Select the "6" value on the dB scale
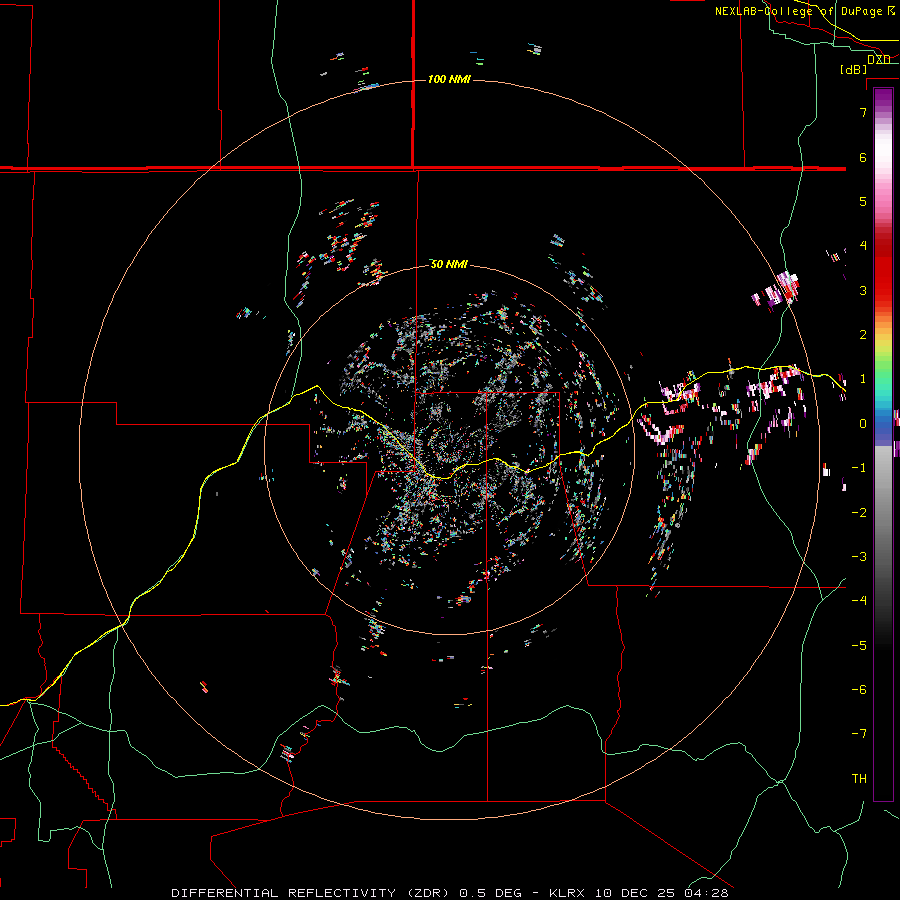900x900 pixels. (x=863, y=157)
